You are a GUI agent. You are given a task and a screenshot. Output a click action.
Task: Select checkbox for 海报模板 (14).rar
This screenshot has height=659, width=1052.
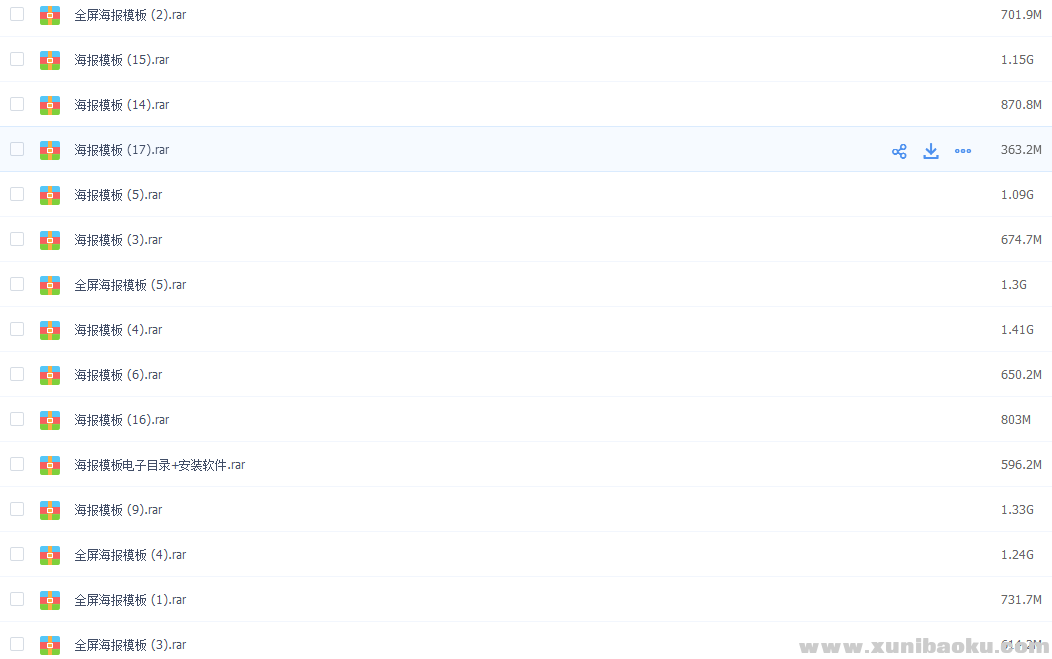[17, 104]
